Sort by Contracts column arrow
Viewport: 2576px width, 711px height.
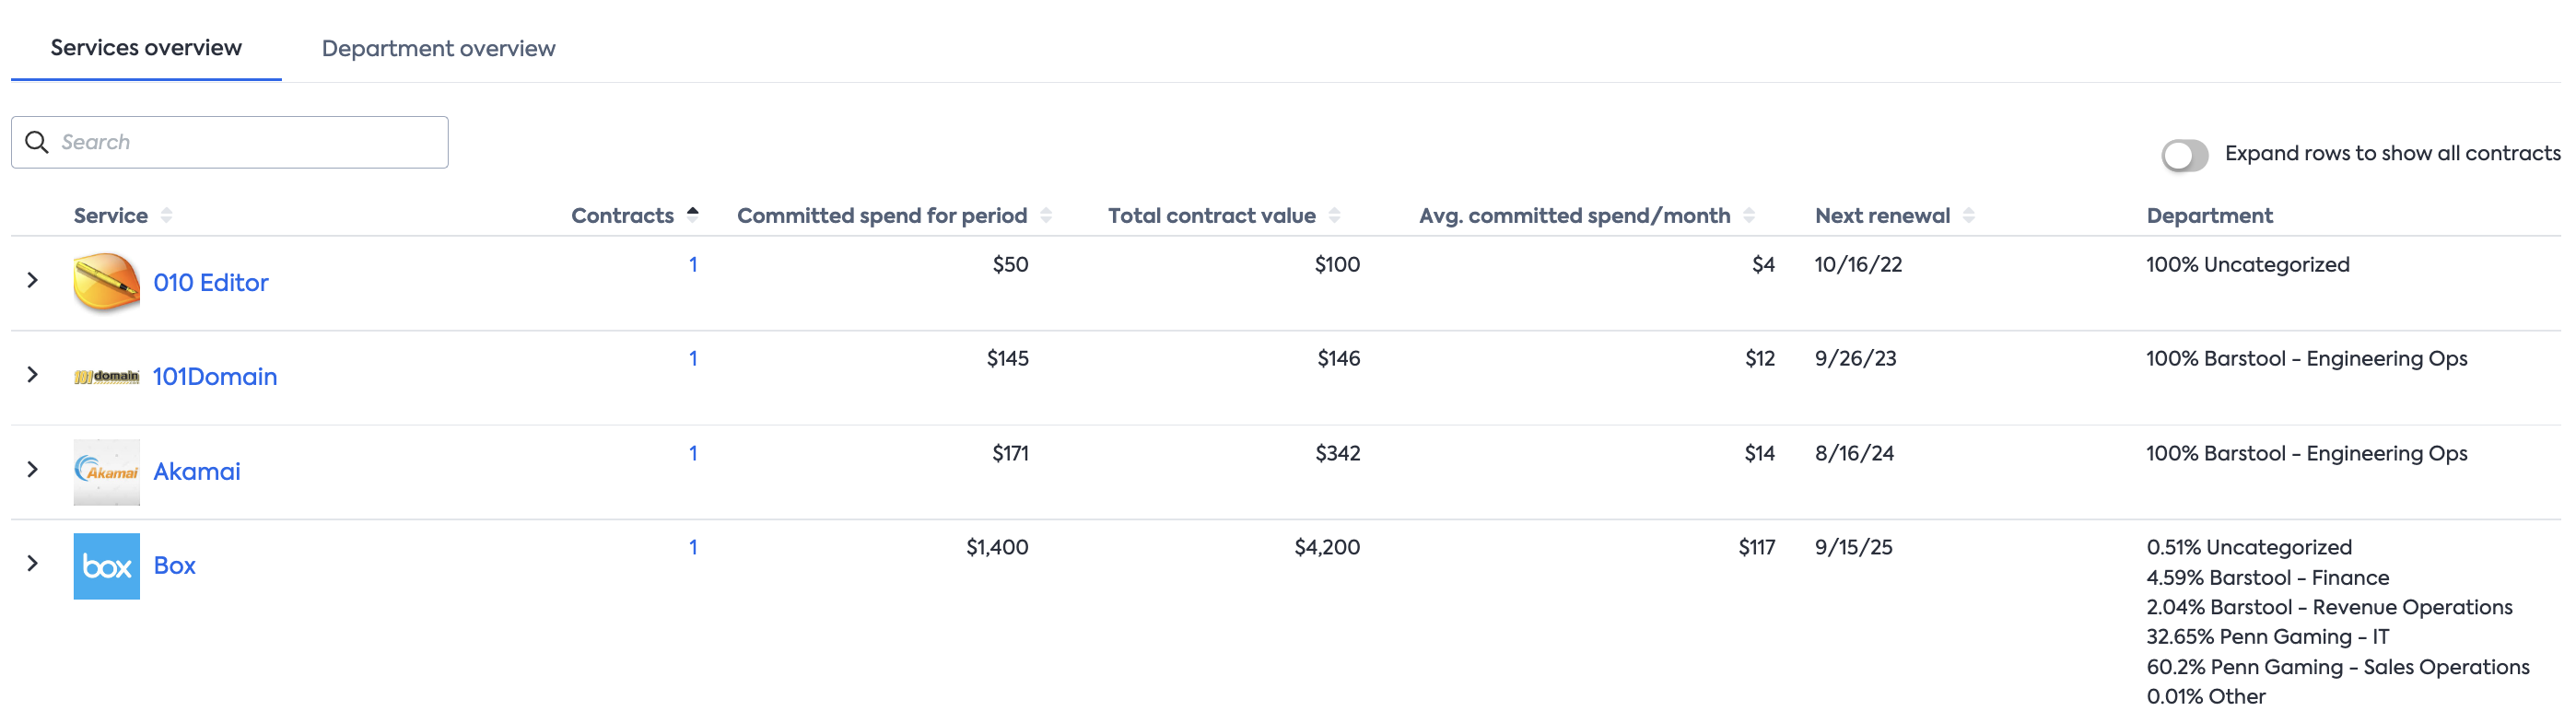pyautogui.click(x=693, y=214)
